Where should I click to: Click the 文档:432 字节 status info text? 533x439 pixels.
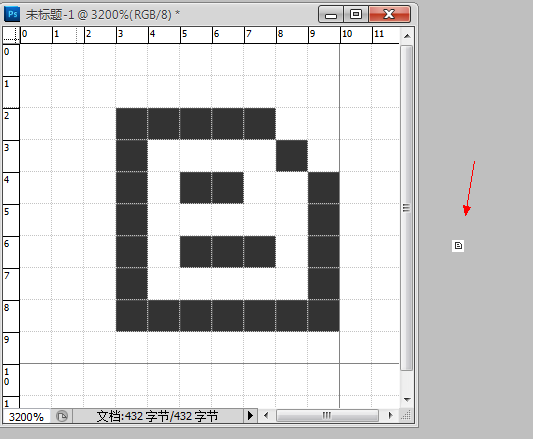(x=157, y=416)
